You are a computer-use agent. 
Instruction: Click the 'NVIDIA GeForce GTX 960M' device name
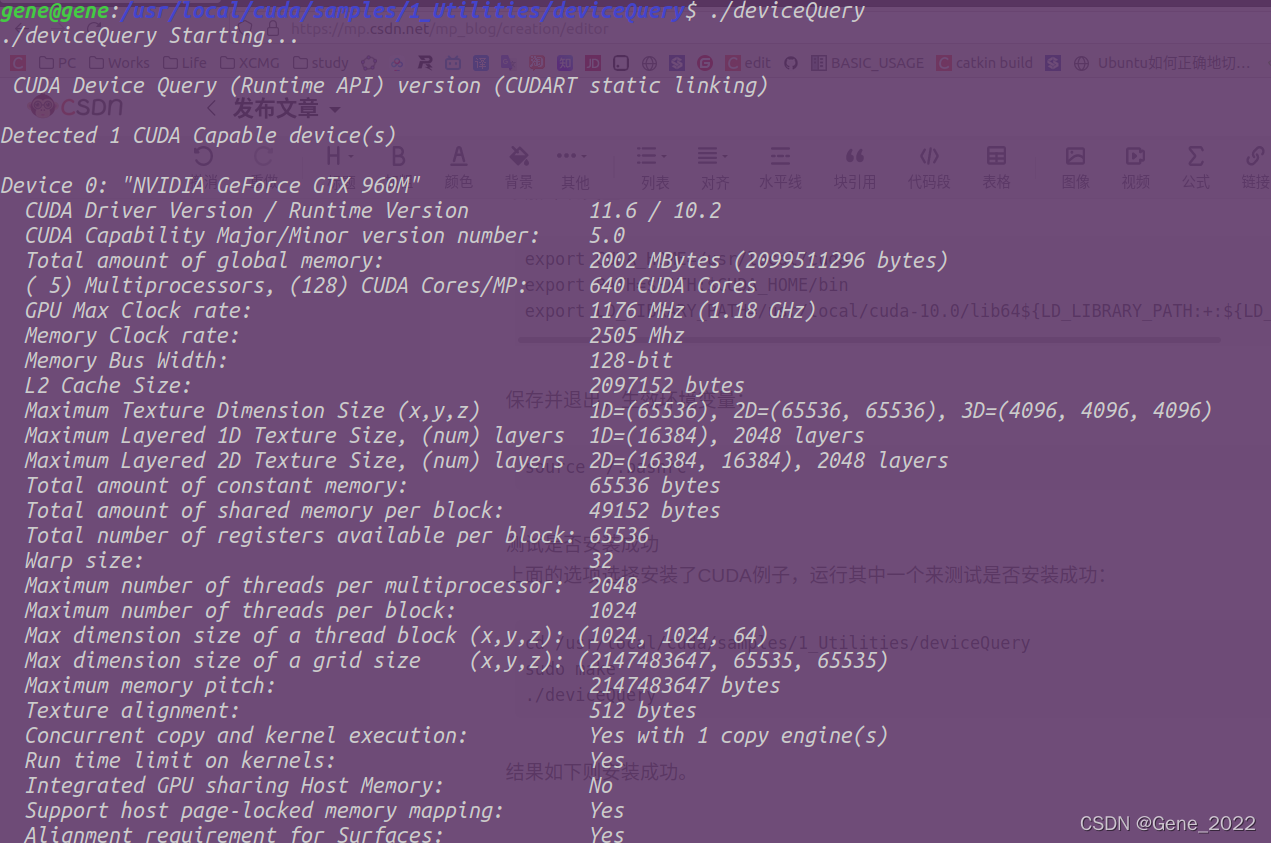271,185
